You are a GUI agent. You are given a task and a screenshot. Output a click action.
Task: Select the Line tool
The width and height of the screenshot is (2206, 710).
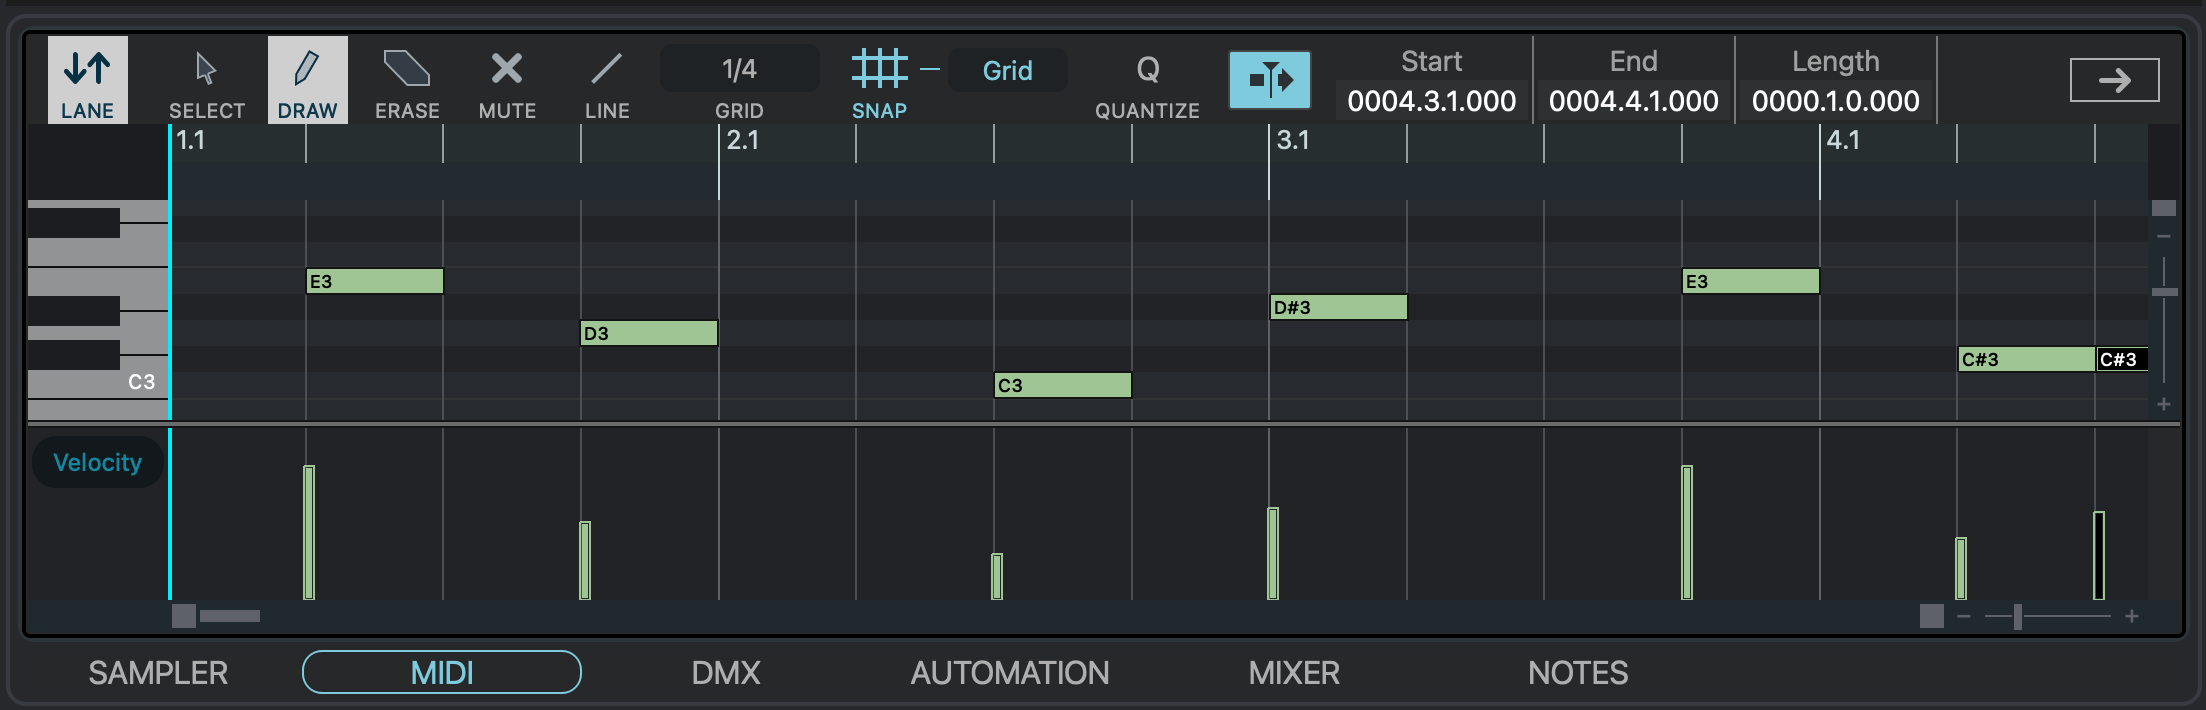[607, 80]
